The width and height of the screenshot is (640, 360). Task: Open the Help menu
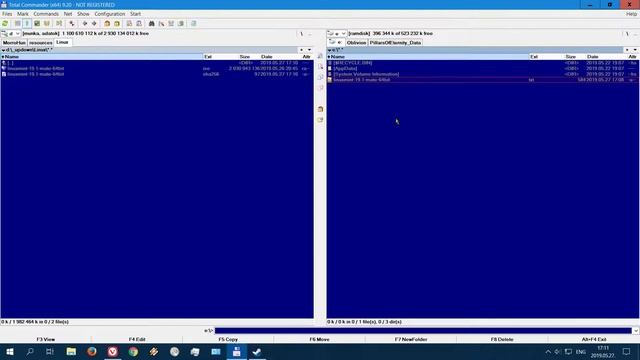[631, 14]
